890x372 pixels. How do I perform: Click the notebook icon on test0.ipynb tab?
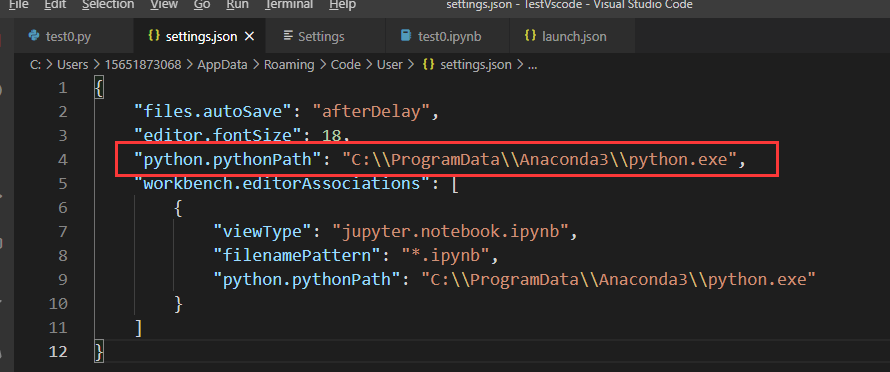point(405,36)
